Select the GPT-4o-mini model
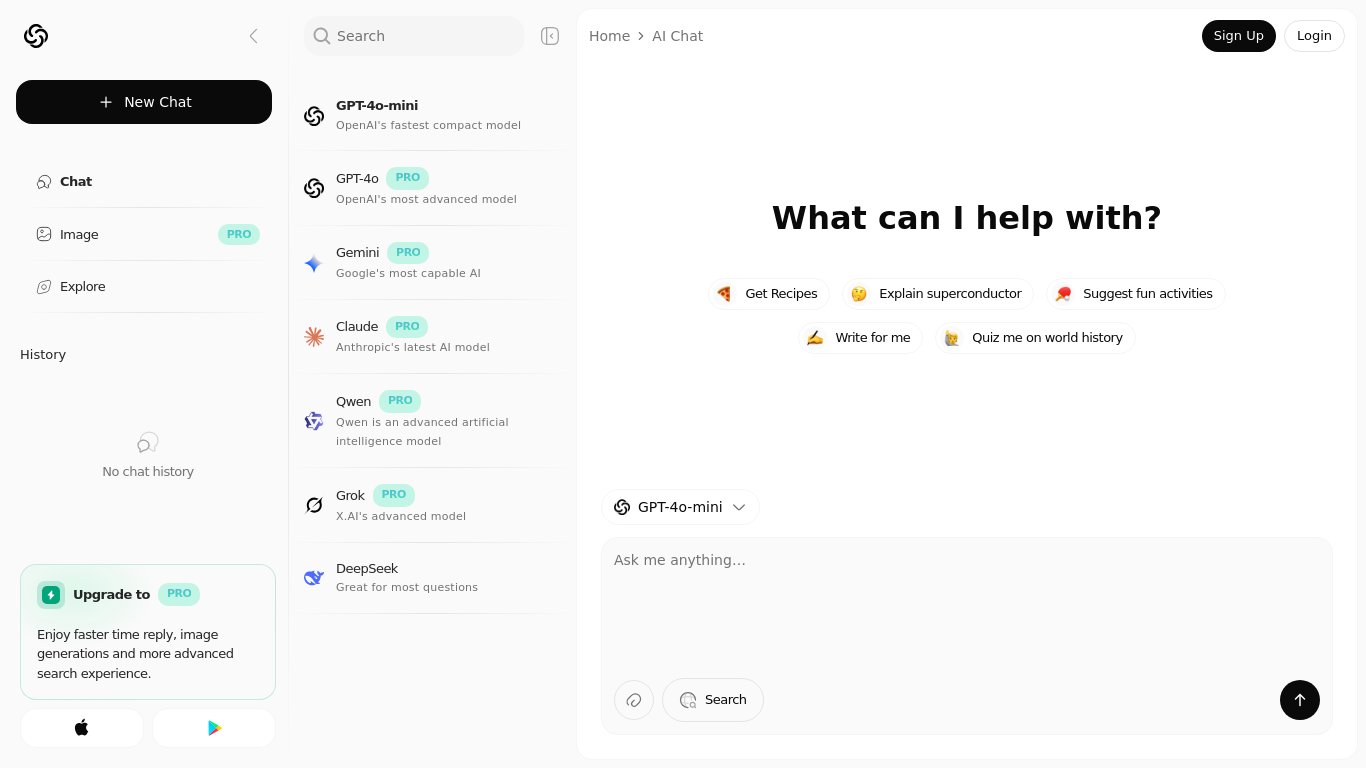This screenshot has height=768, width=1366. [x=432, y=115]
